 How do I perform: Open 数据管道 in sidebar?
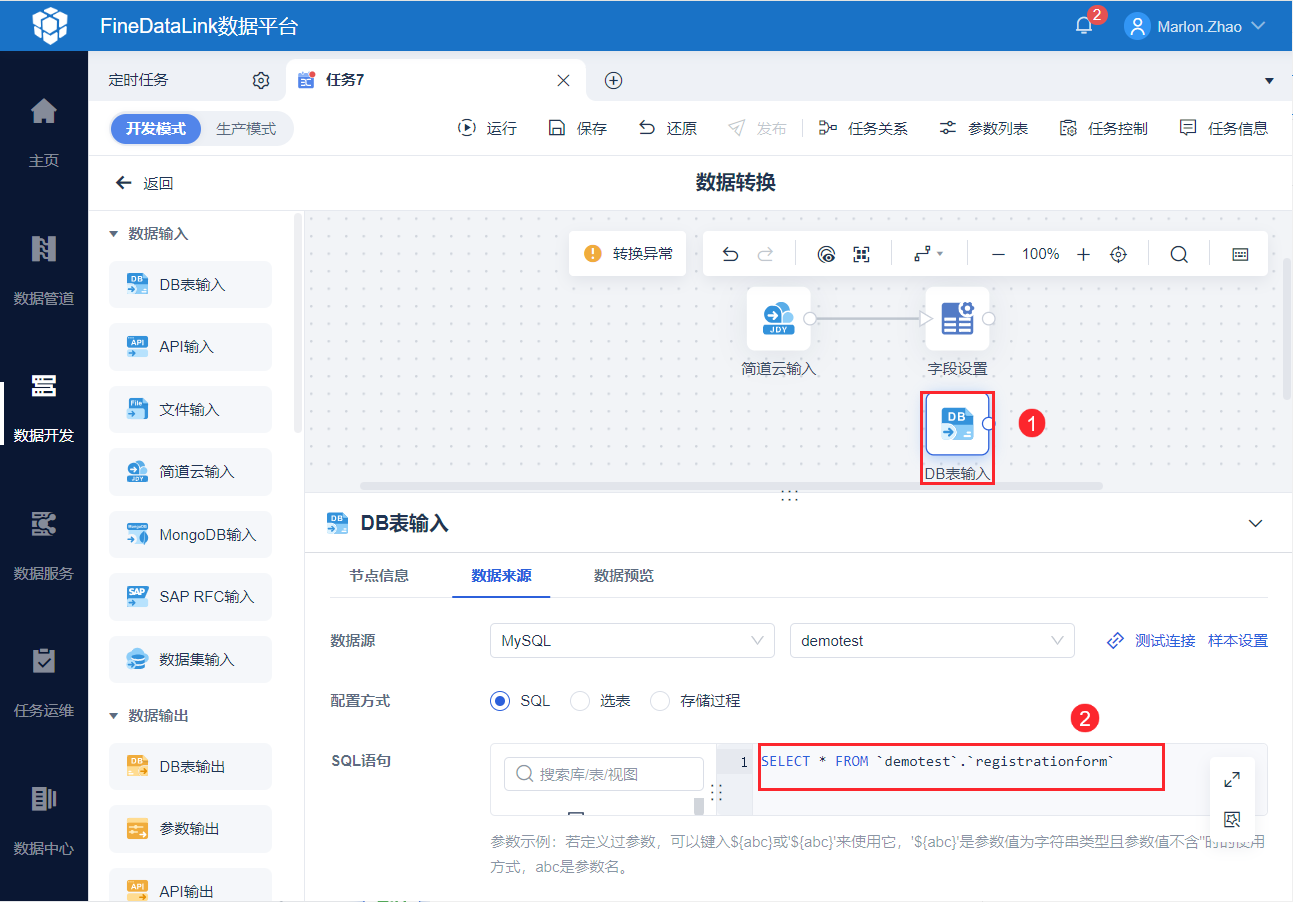click(44, 270)
